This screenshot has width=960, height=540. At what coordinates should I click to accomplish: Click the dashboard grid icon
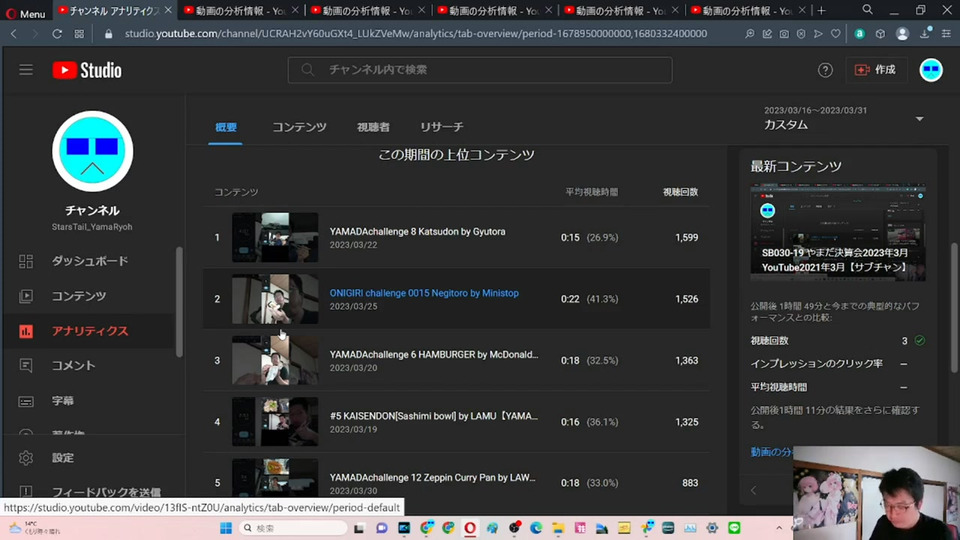pos(26,261)
